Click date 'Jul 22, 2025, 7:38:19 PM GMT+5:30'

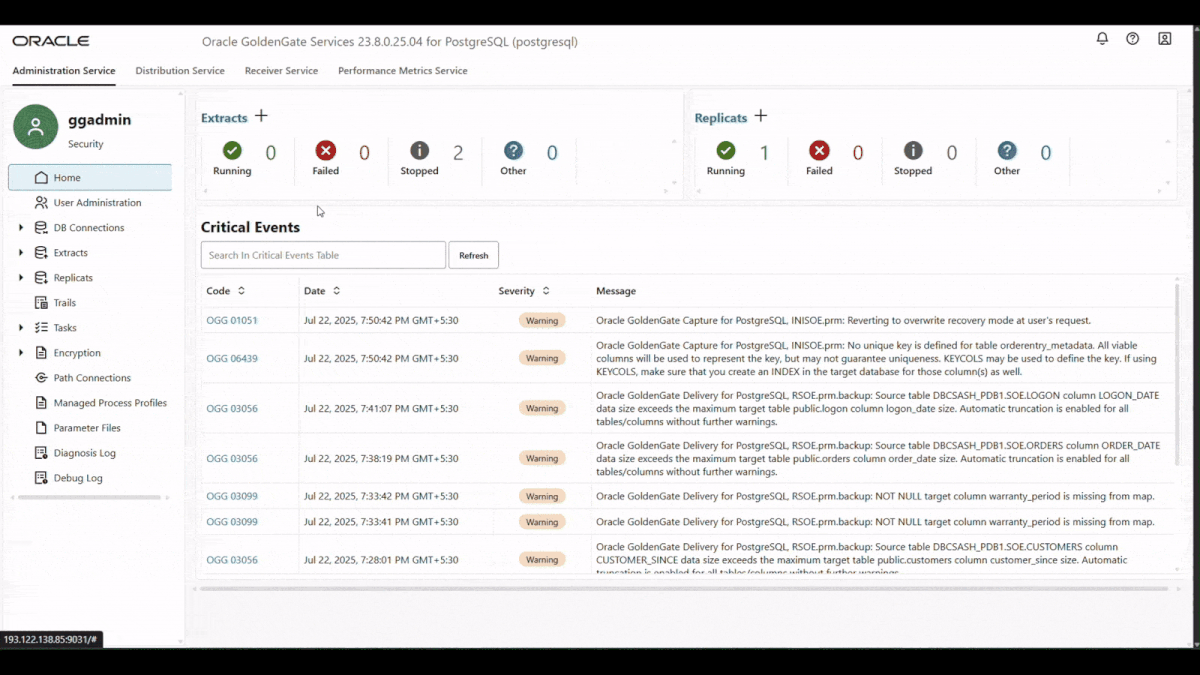pos(381,458)
